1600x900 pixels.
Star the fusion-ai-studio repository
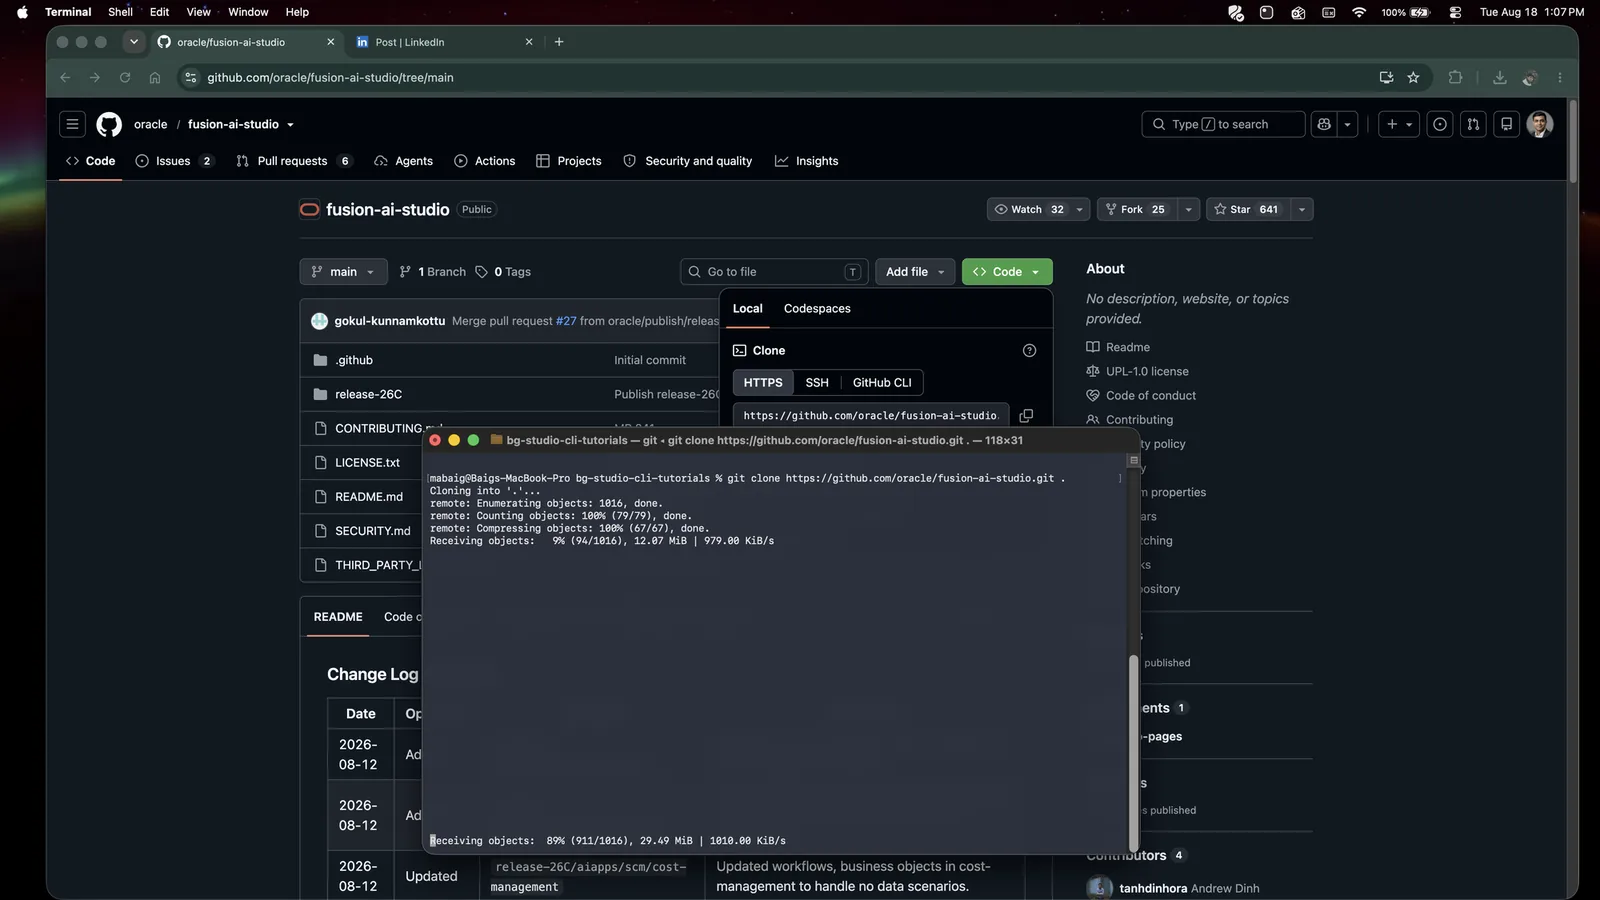click(x=1246, y=209)
